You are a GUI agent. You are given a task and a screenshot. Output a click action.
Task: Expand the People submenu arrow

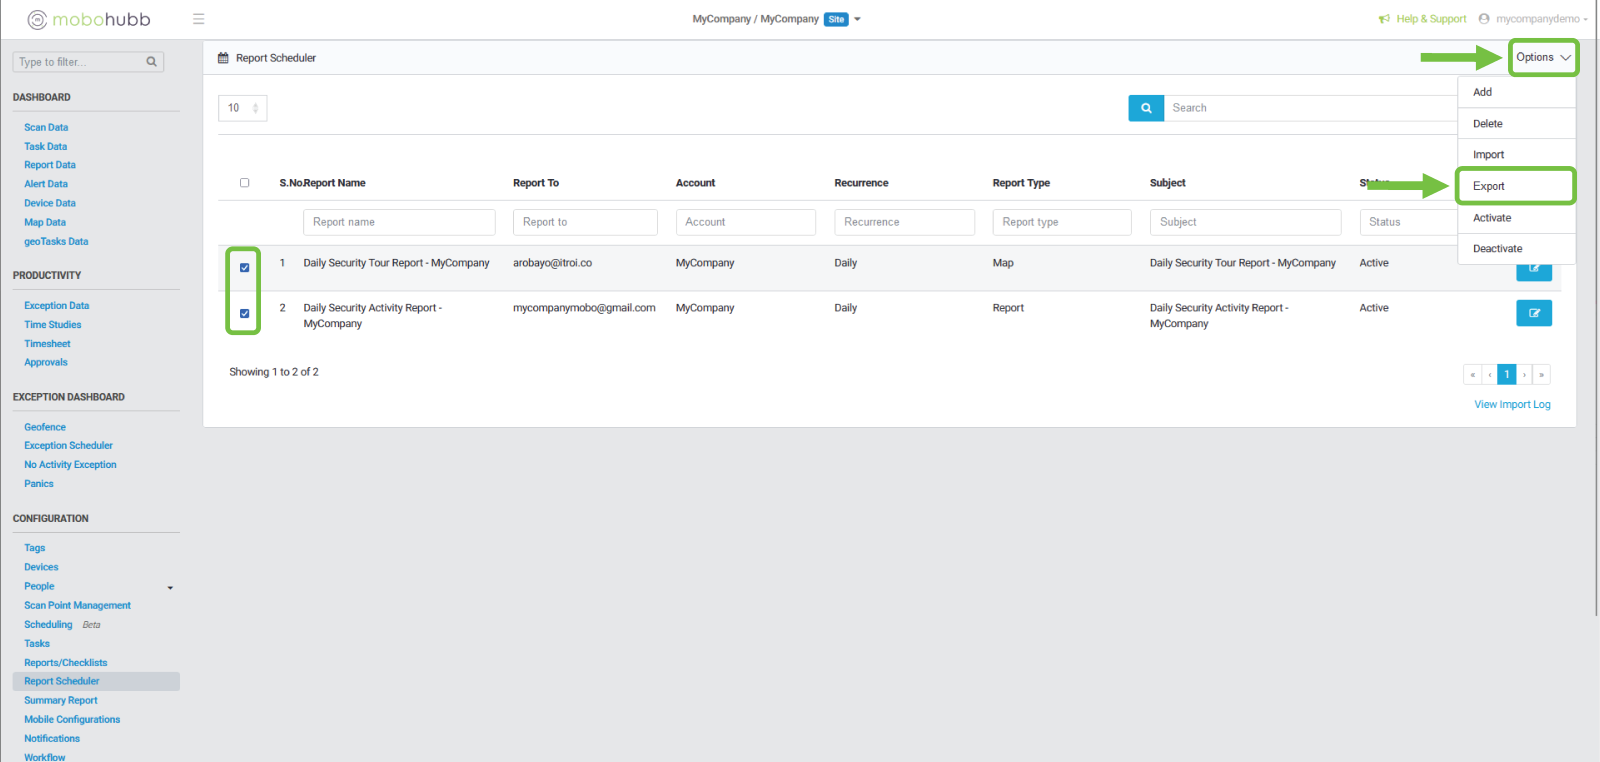click(x=170, y=588)
